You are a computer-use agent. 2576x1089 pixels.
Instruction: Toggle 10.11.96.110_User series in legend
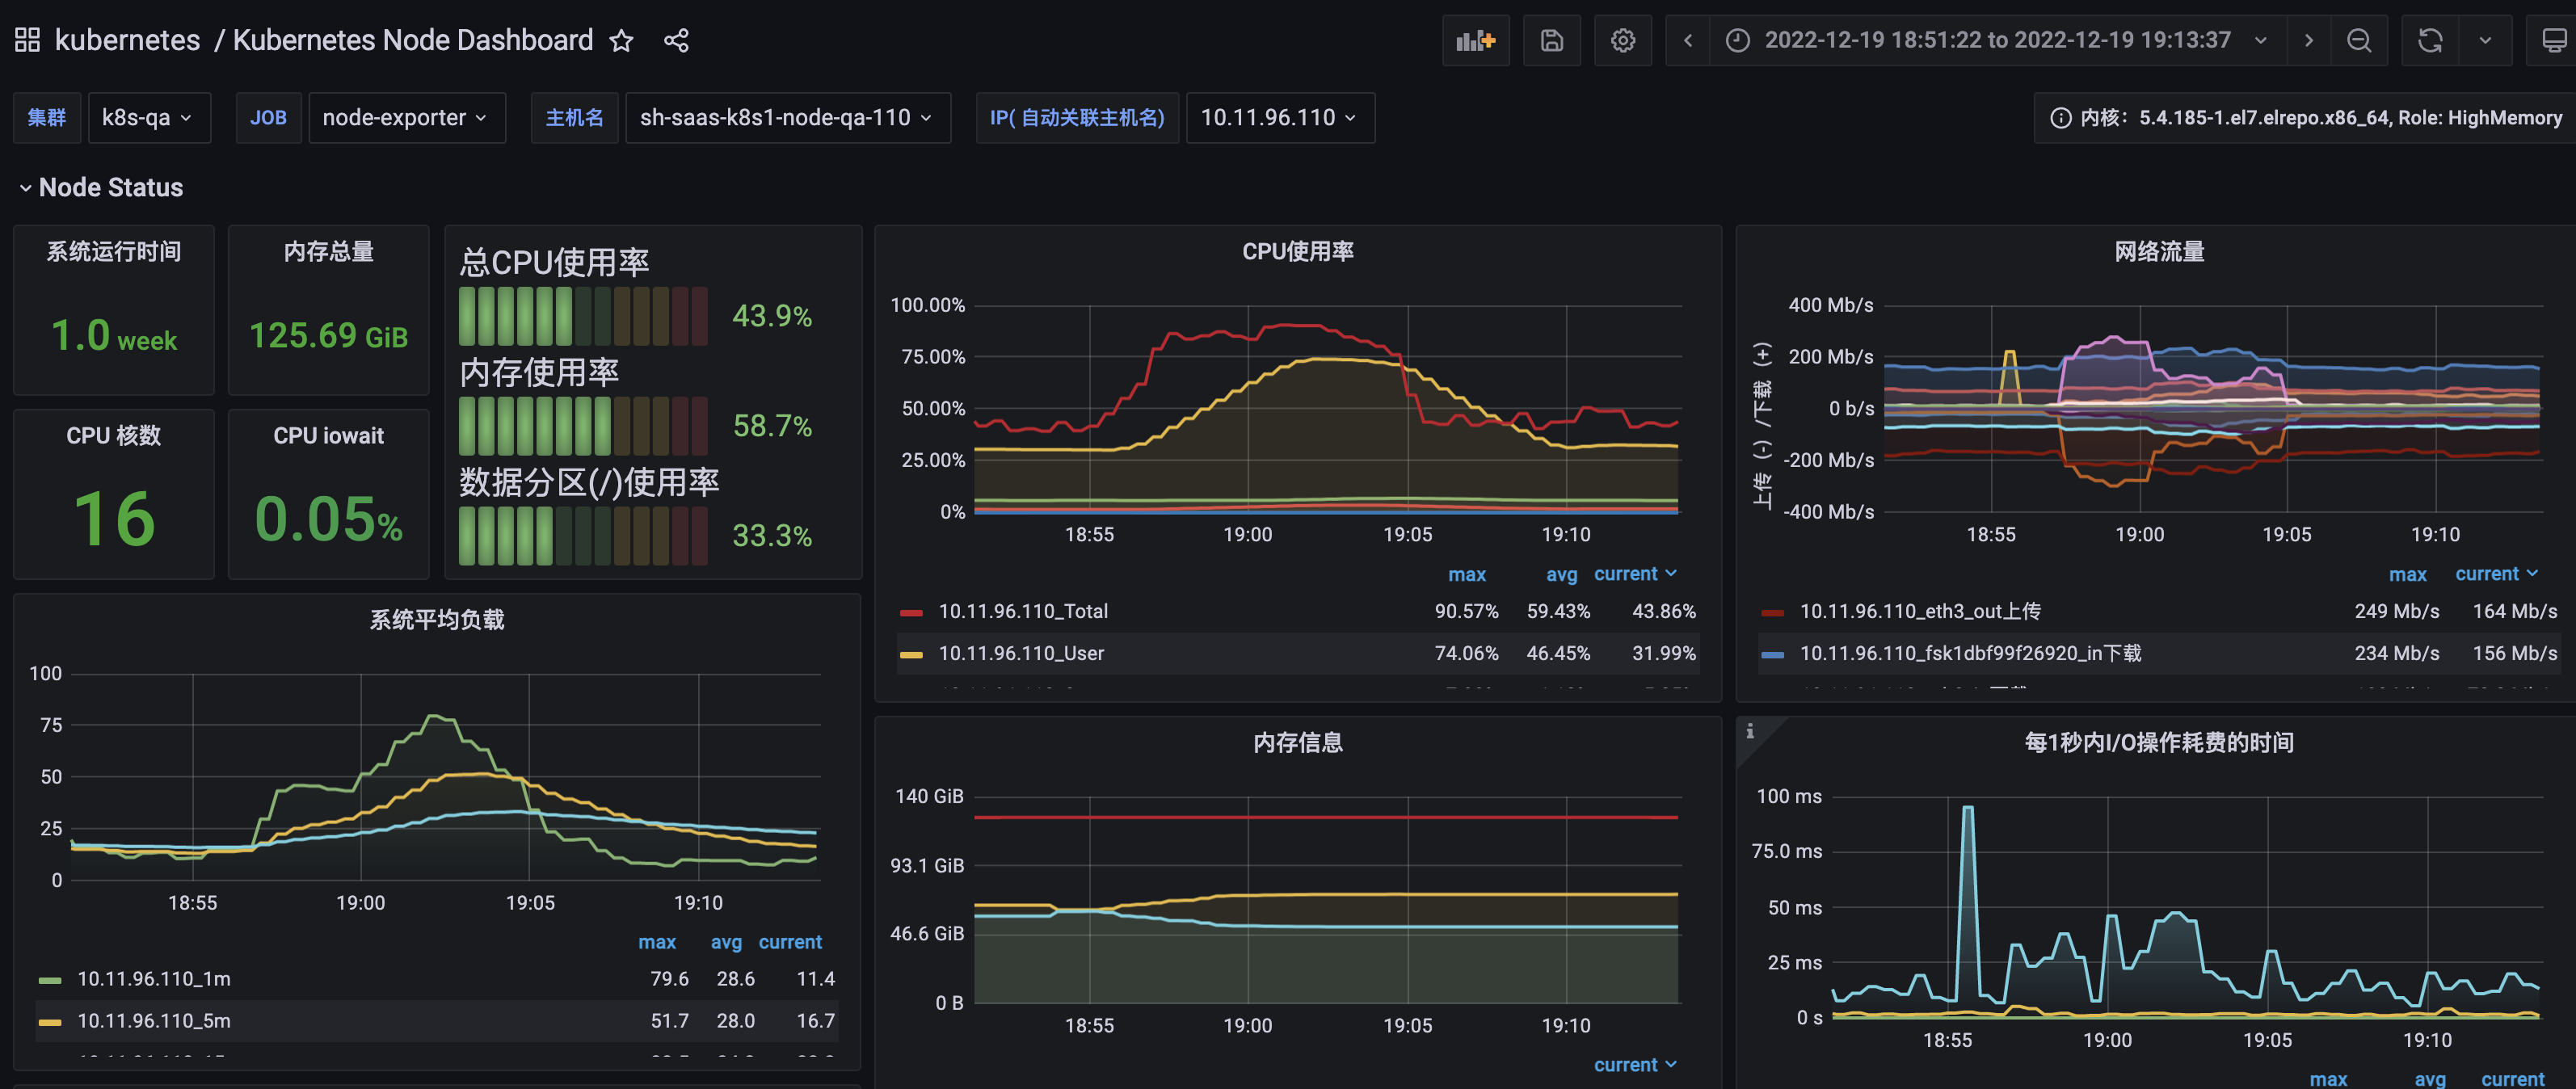[x=1021, y=653]
